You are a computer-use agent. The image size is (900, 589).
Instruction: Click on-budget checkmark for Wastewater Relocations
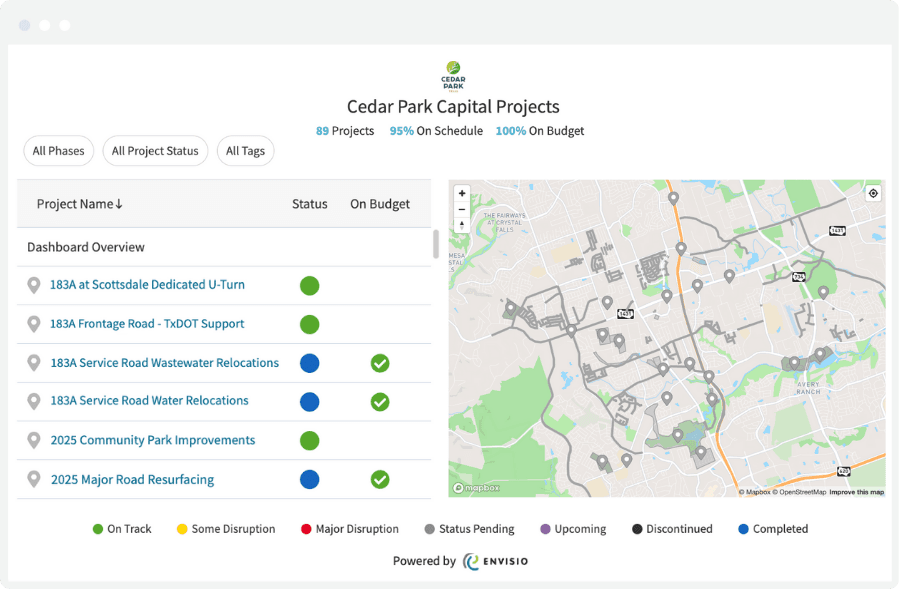point(380,363)
